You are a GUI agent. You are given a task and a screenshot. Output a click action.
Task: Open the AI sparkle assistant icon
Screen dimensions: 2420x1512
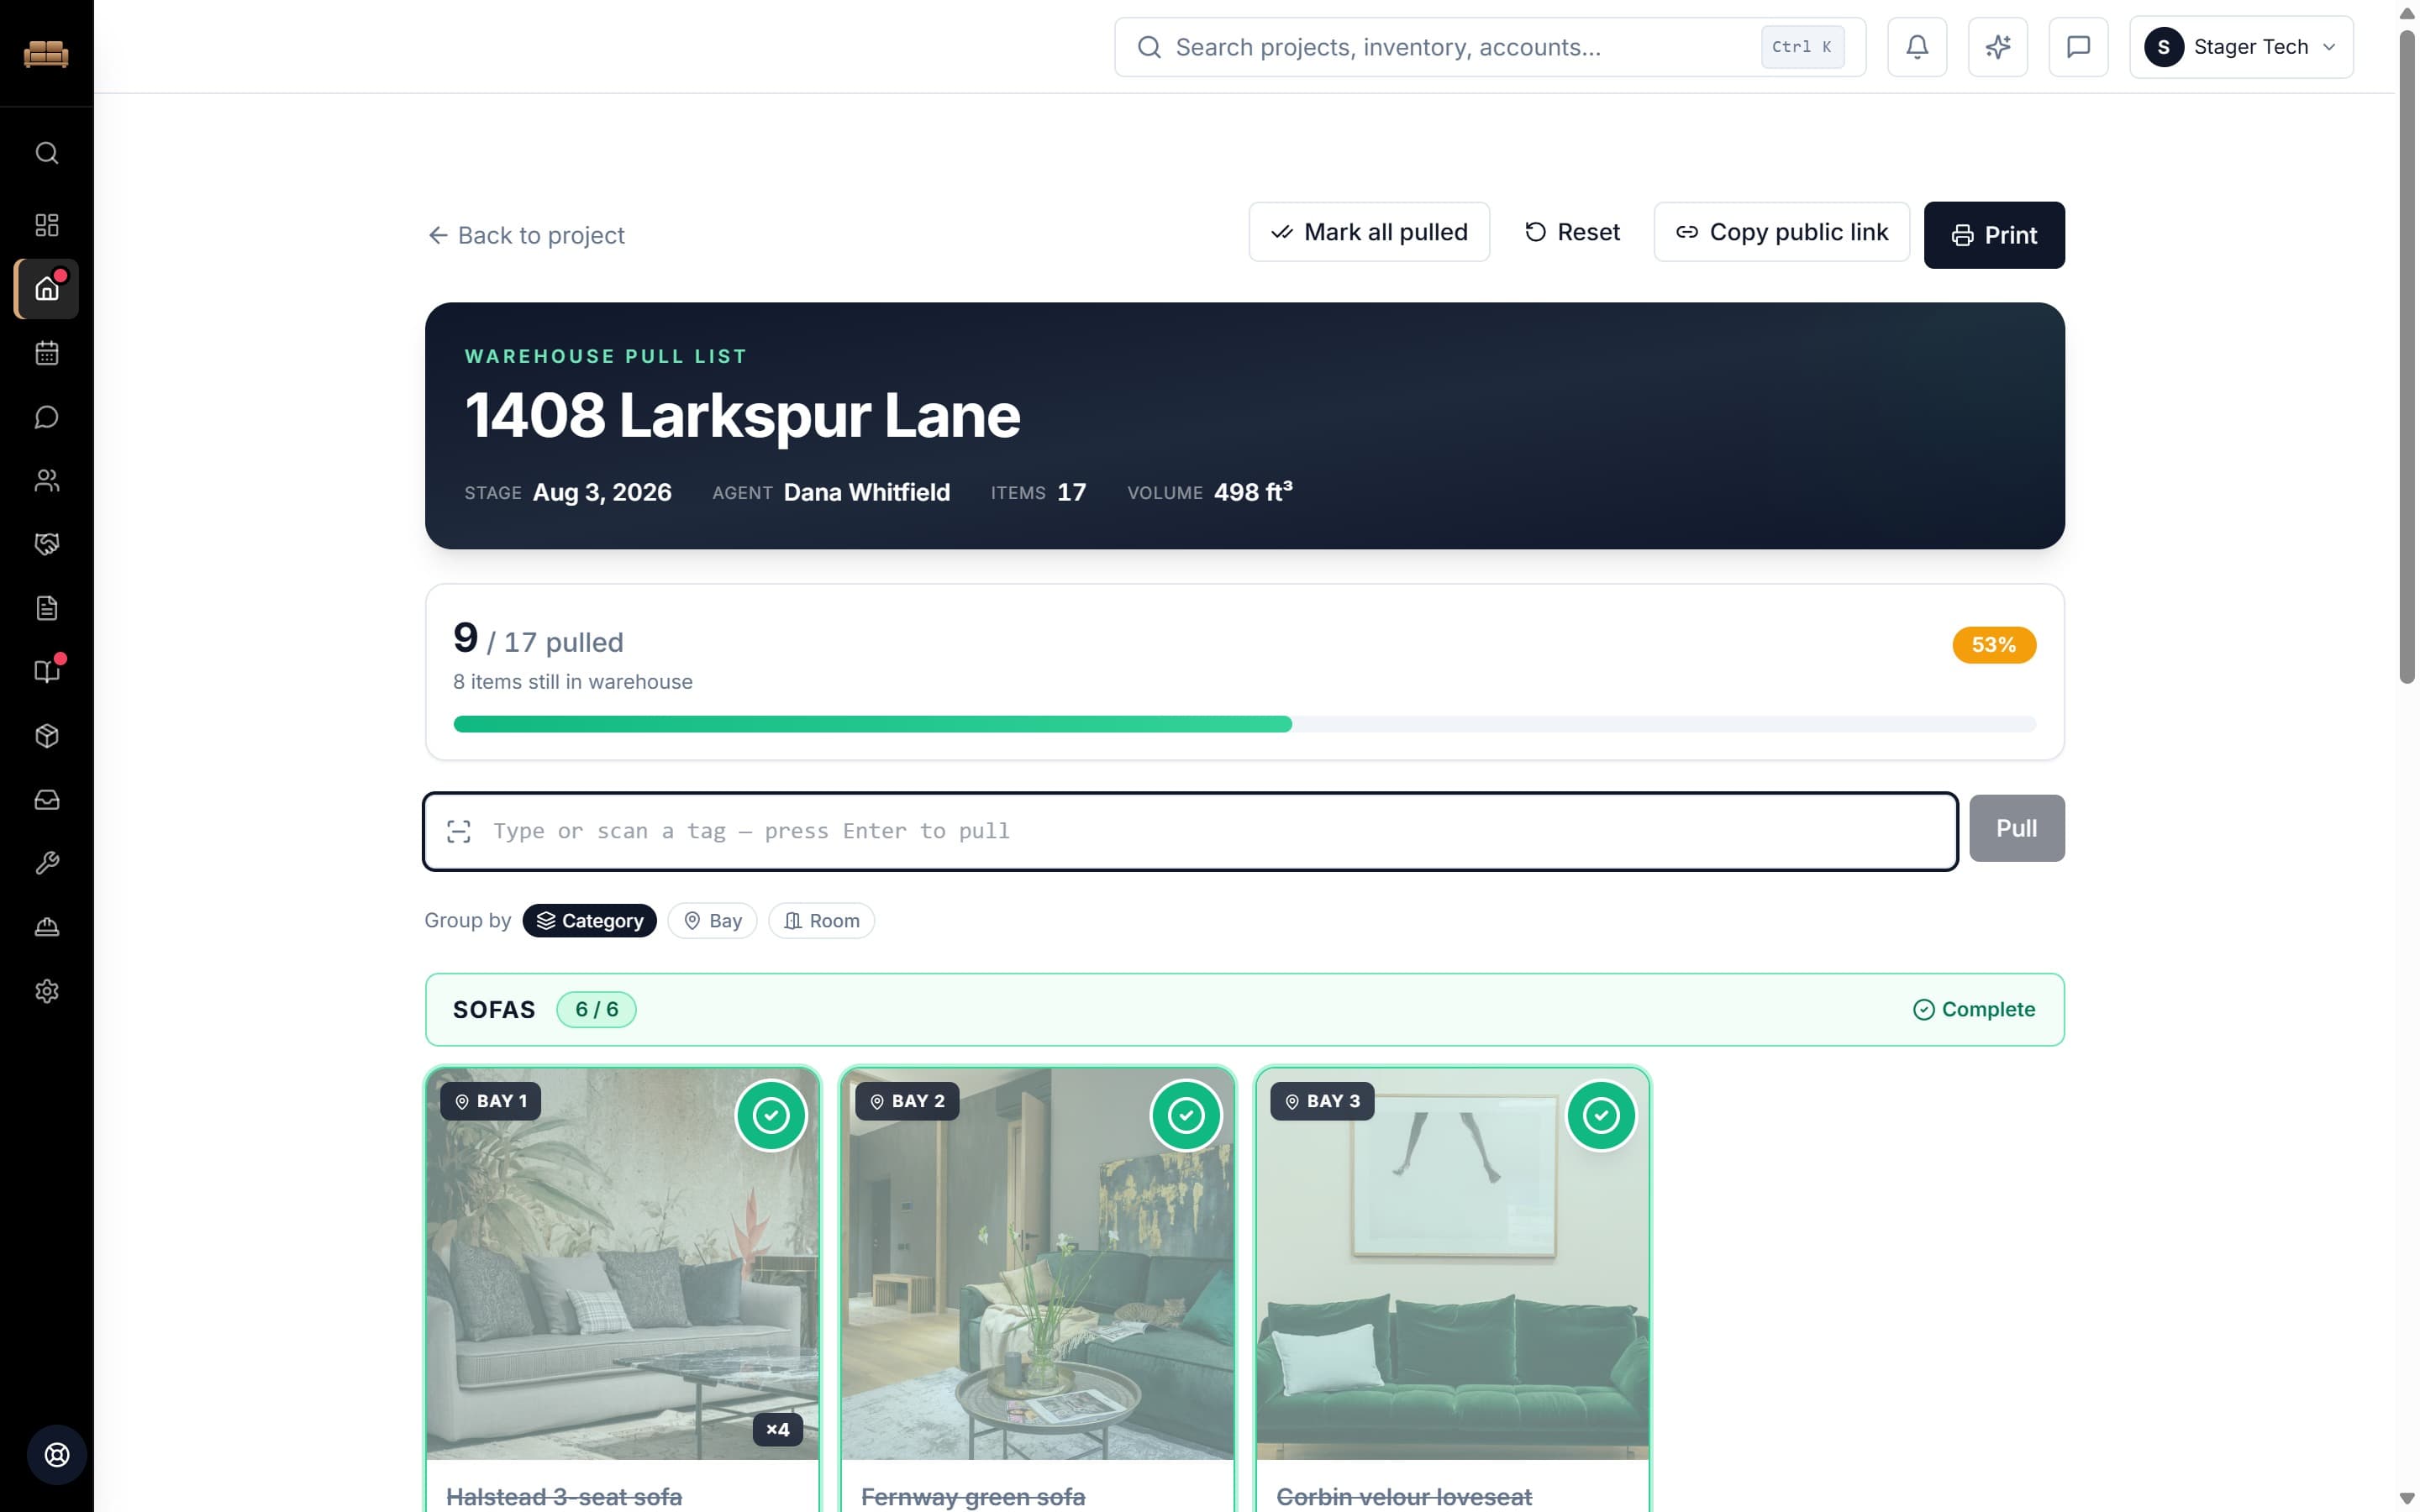1997,47
